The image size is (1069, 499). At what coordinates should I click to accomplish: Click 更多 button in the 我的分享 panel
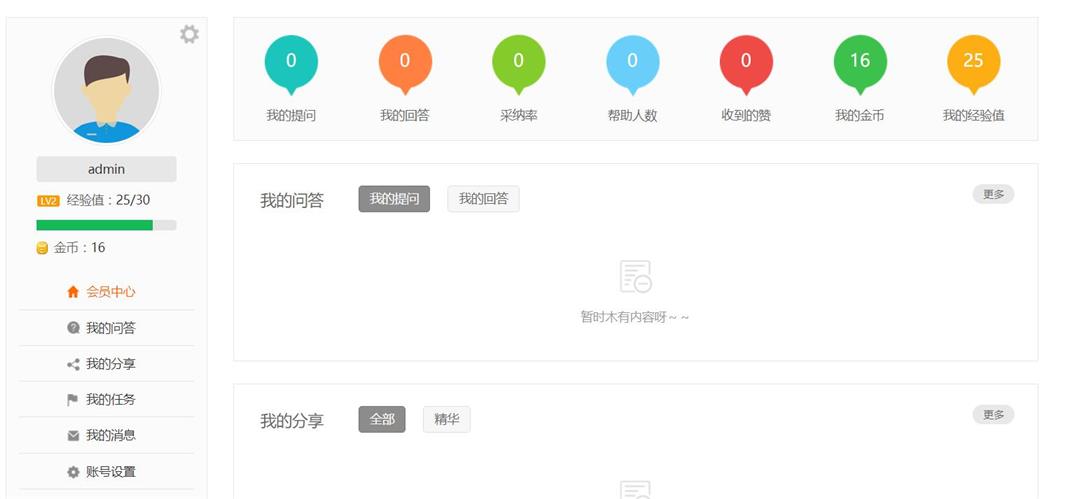pos(993,414)
